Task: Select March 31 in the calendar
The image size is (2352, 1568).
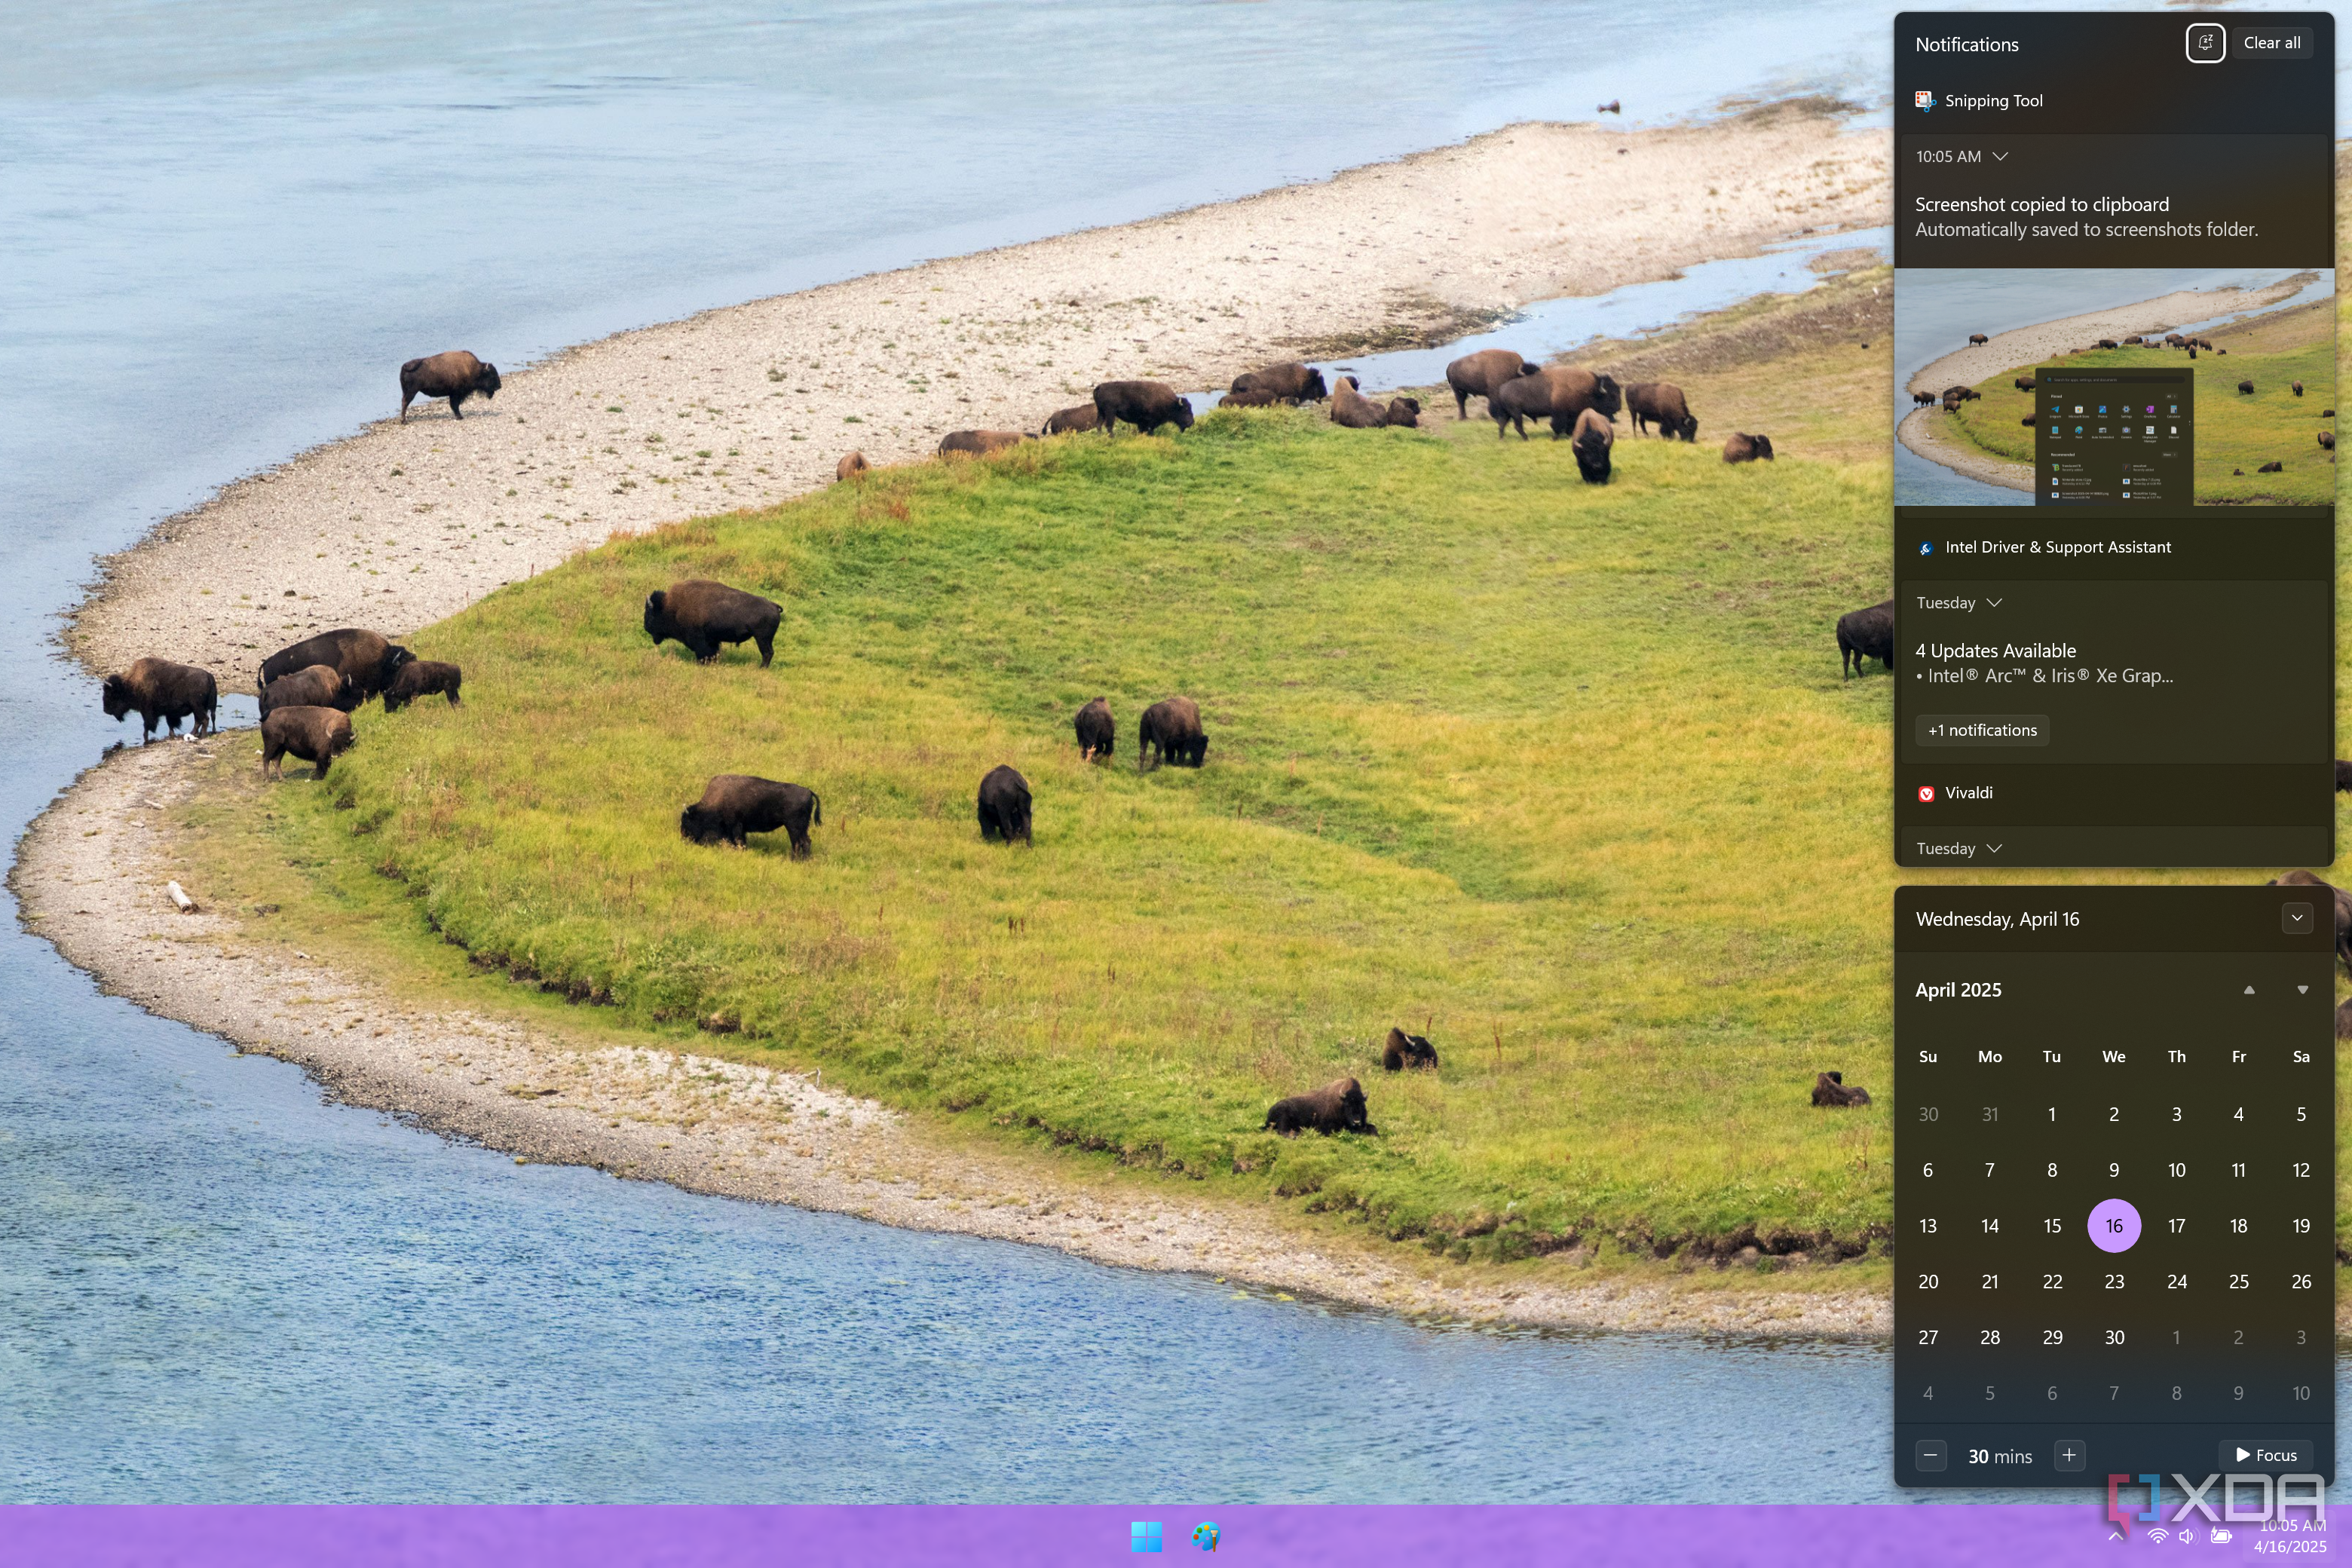Action: [1989, 1114]
